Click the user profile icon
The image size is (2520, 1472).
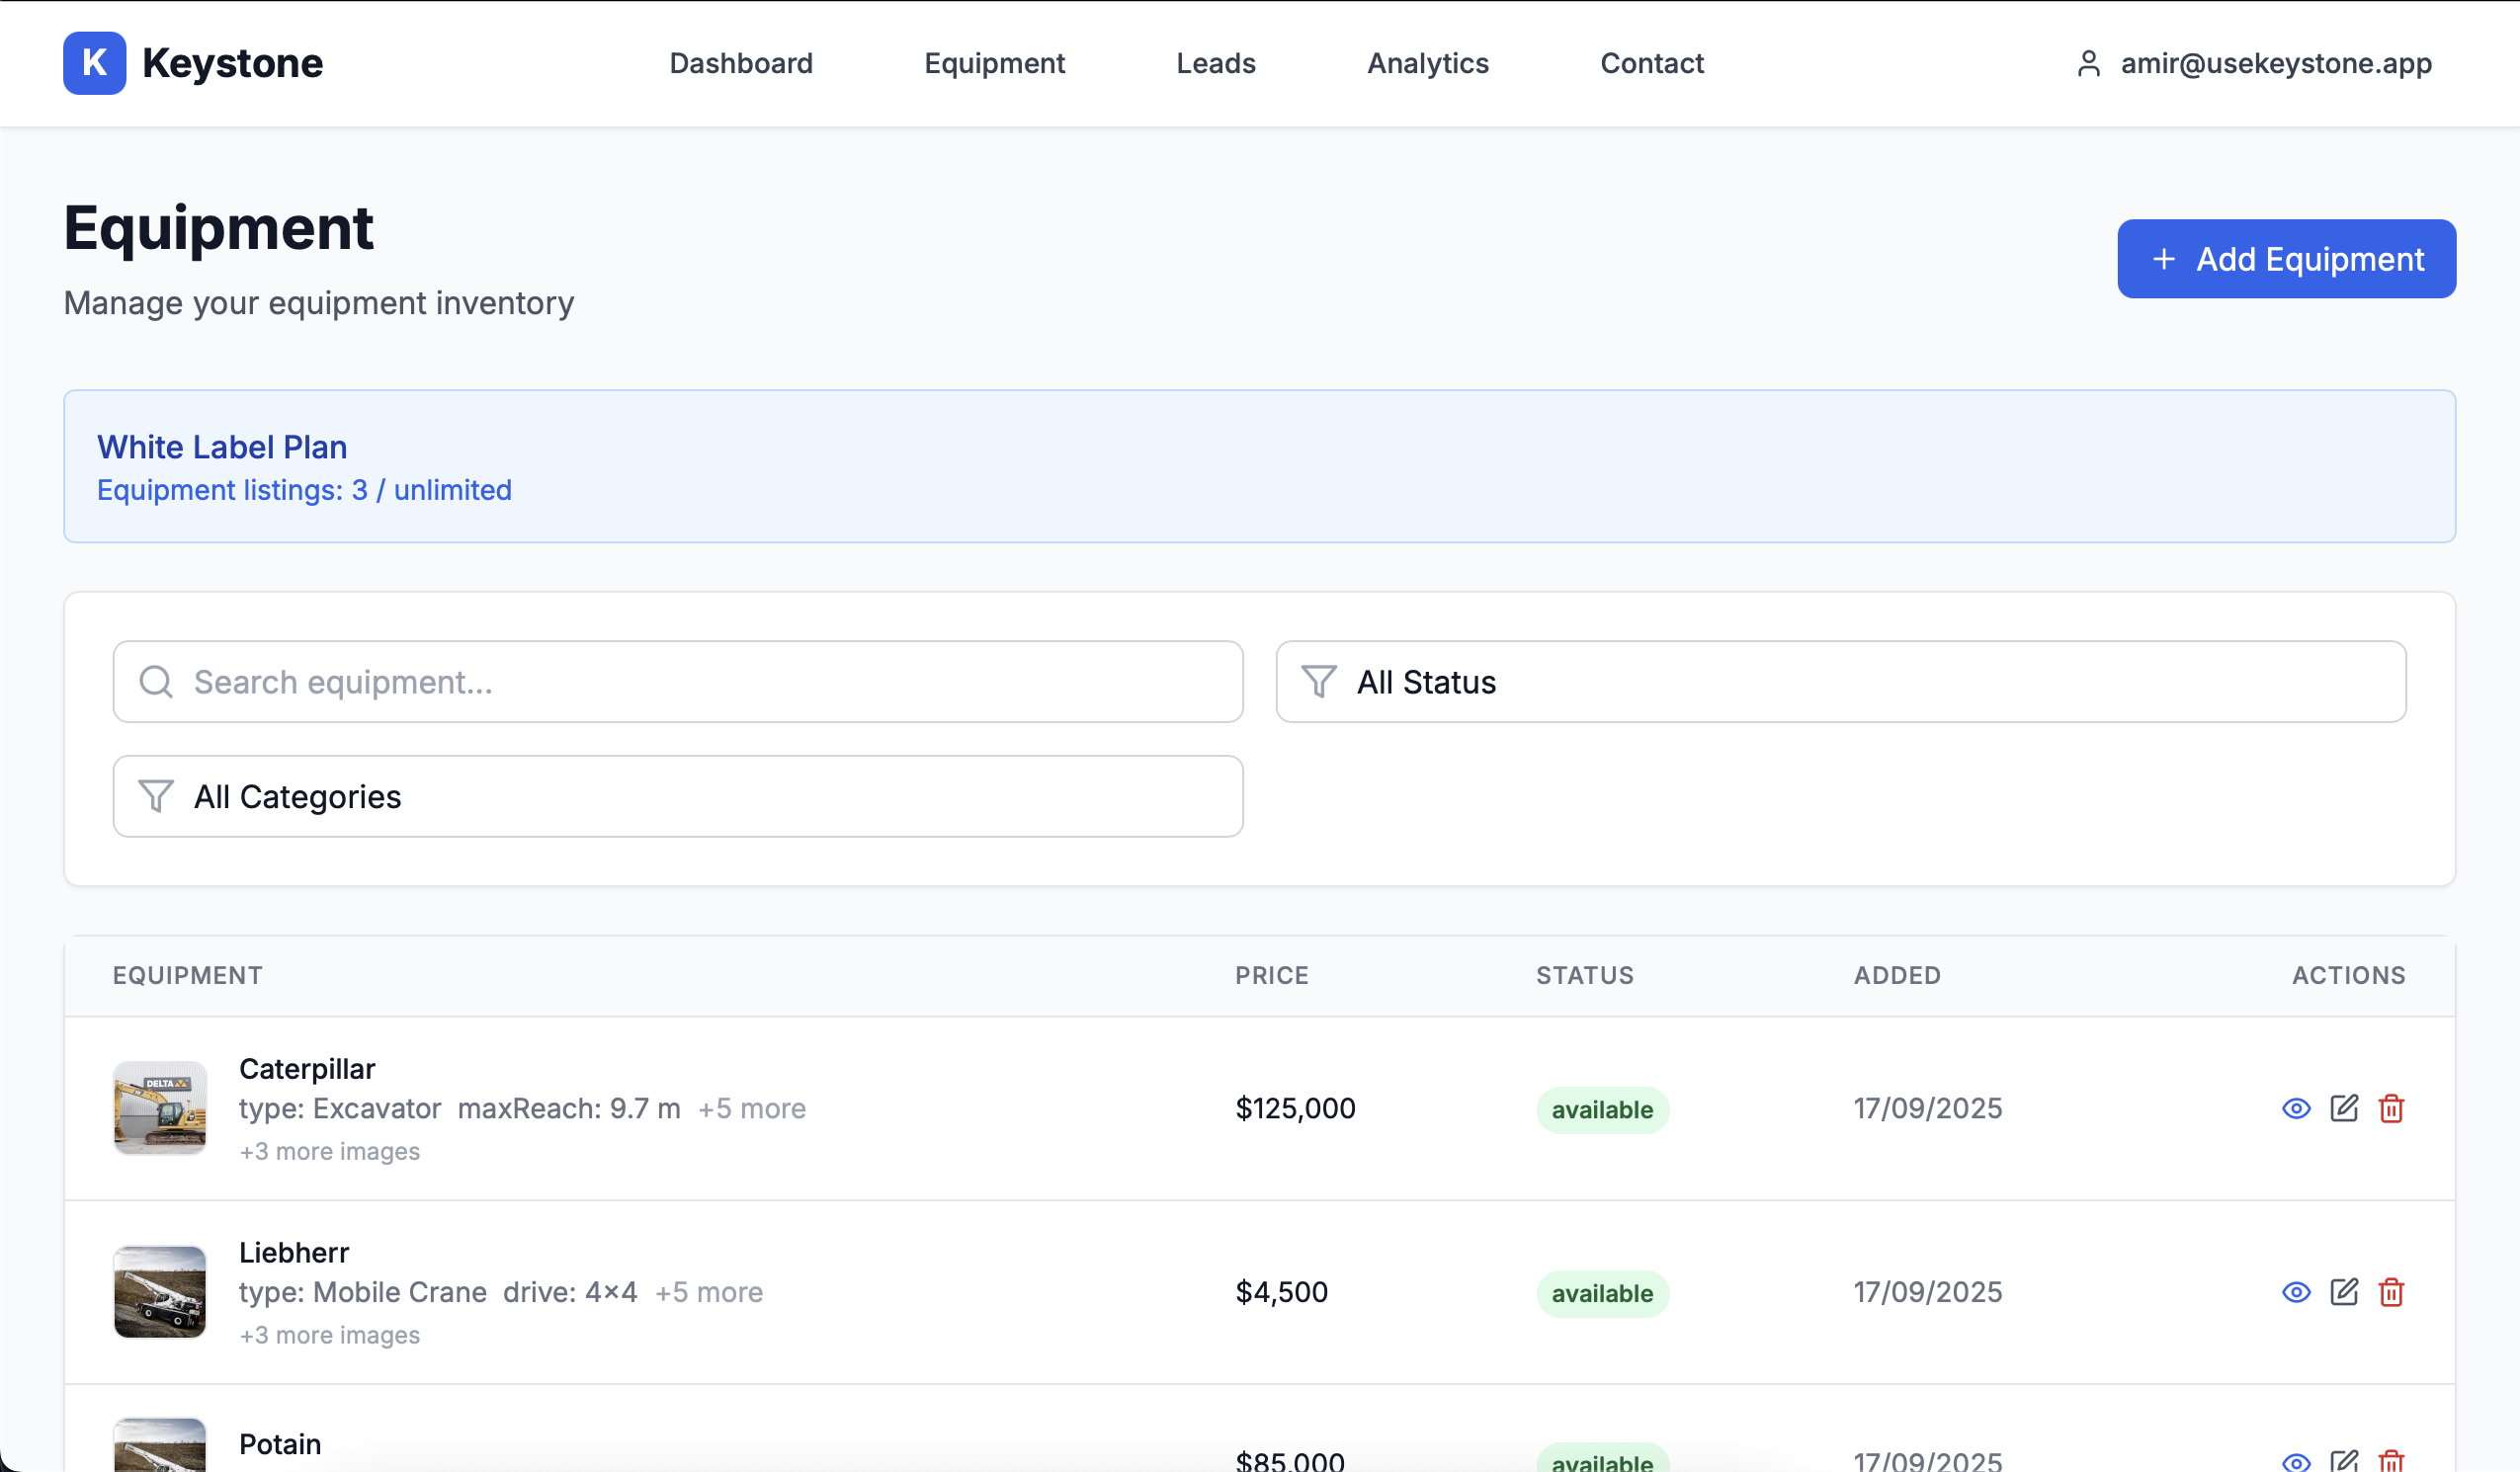point(2088,63)
